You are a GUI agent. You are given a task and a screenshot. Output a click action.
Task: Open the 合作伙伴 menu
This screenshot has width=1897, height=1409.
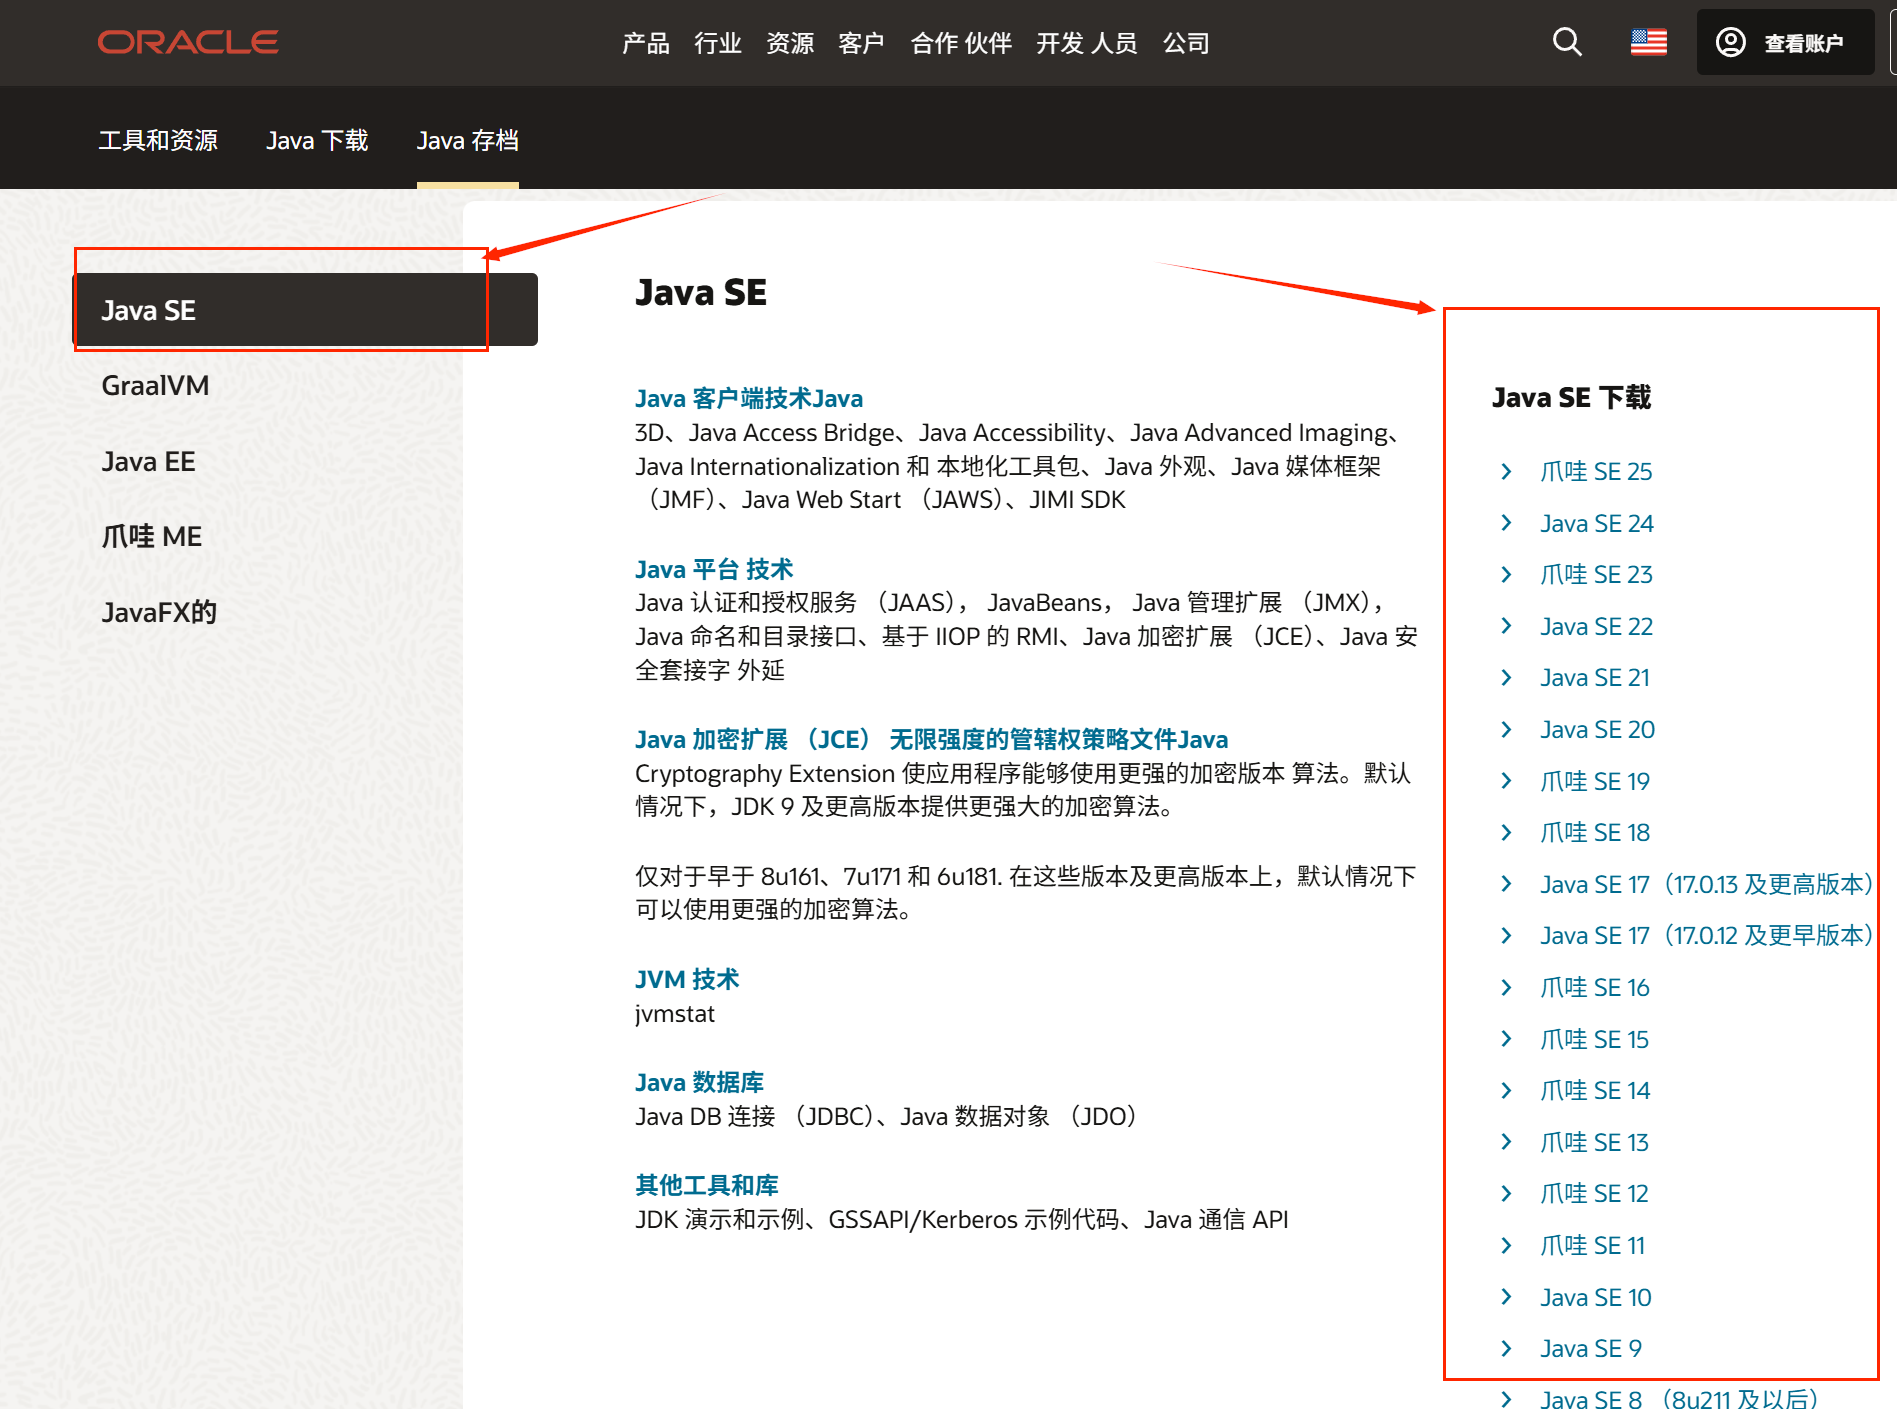[960, 42]
